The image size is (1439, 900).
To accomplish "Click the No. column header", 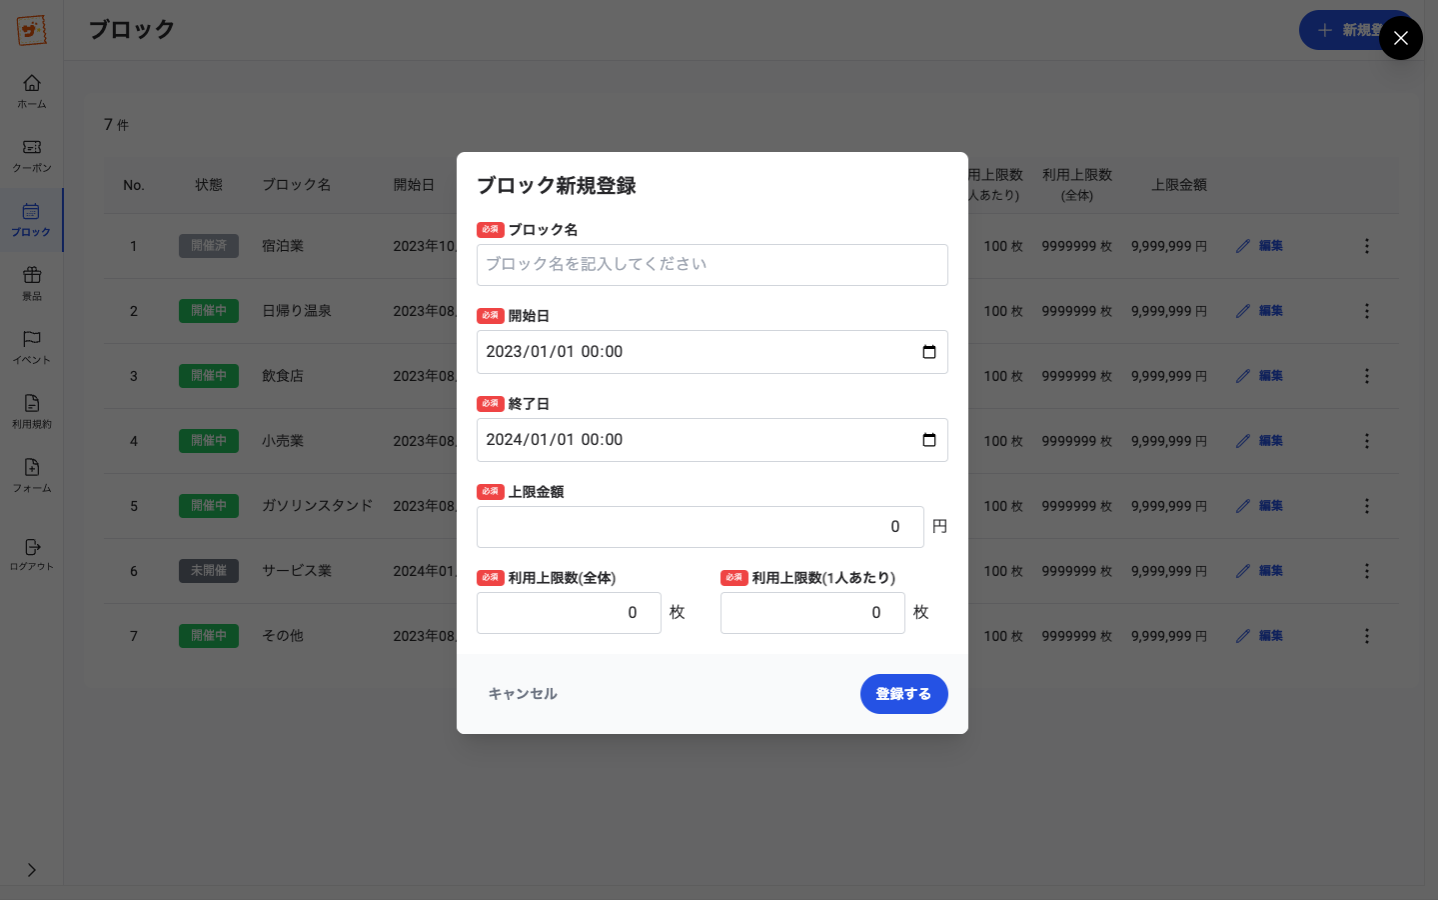I will 134,185.
